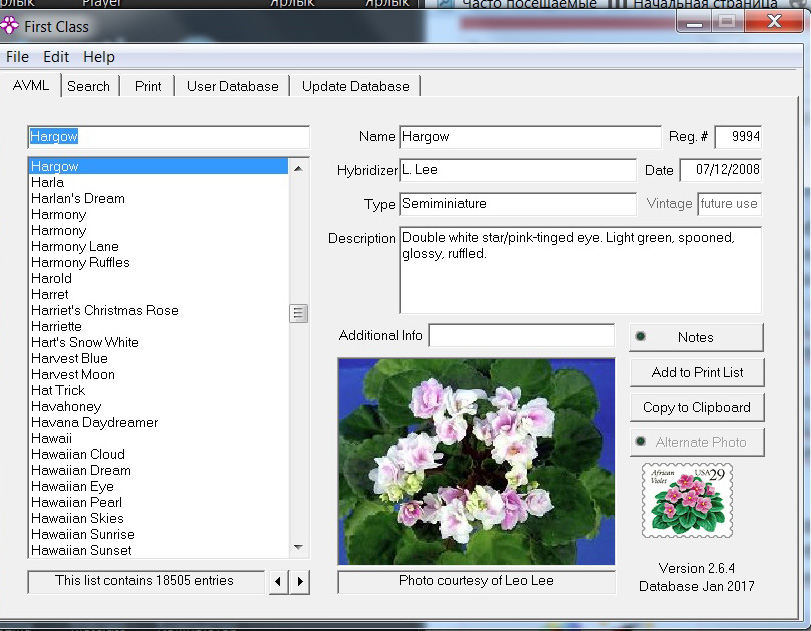Switch to the Search tab

point(89,86)
